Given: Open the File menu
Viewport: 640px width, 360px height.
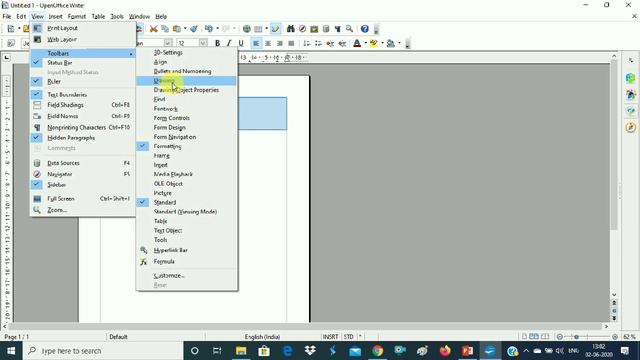Looking at the screenshot, I should (7, 16).
